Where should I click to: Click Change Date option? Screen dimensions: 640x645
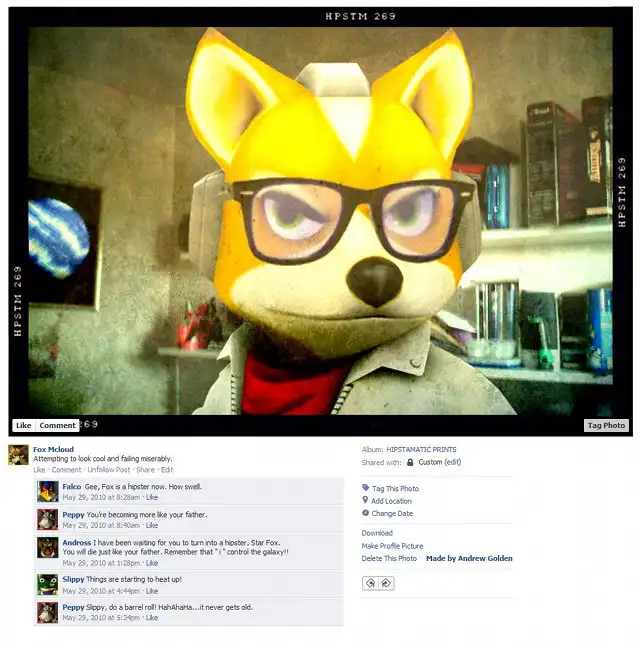(391, 513)
